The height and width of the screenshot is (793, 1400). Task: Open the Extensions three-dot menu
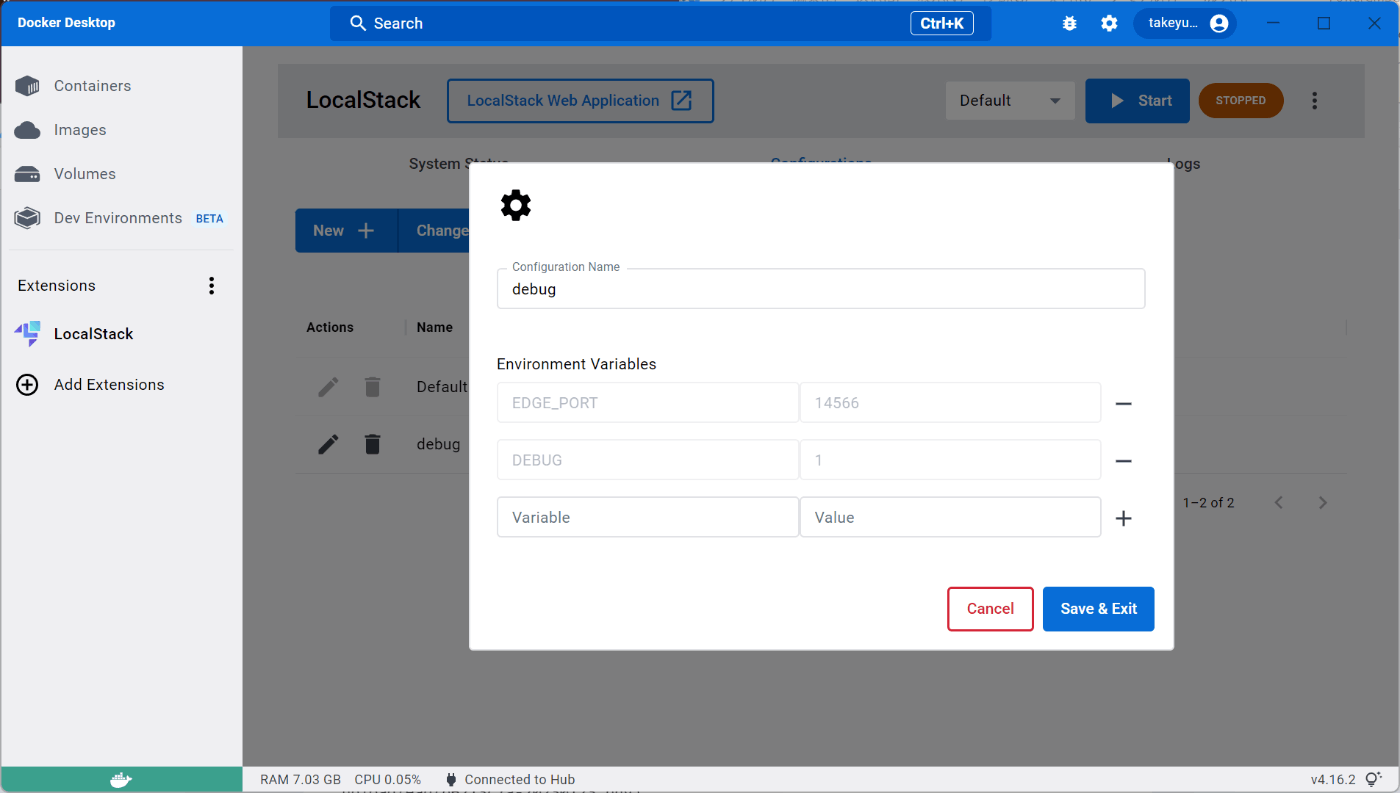coord(211,286)
